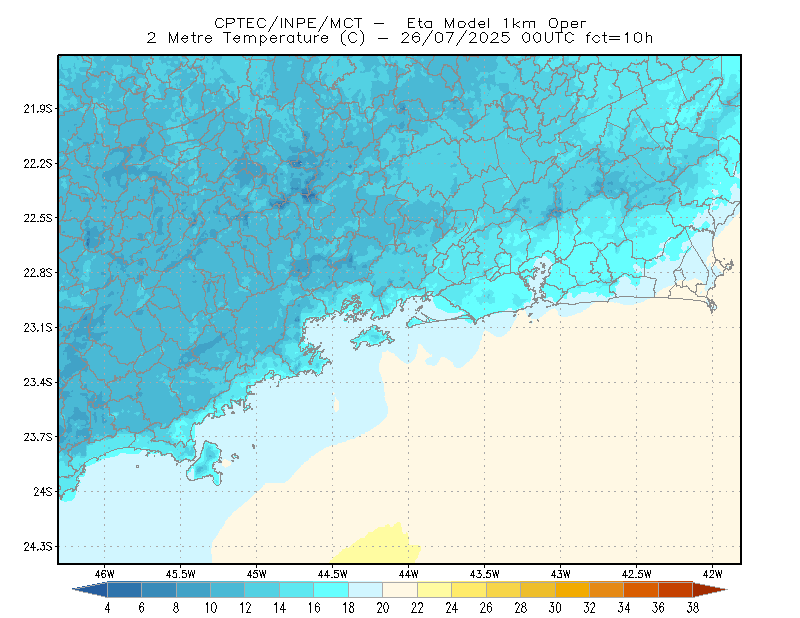The image size is (800, 618).
Task: Click the 36-38 degree dark orange swatch
Action: (676, 589)
